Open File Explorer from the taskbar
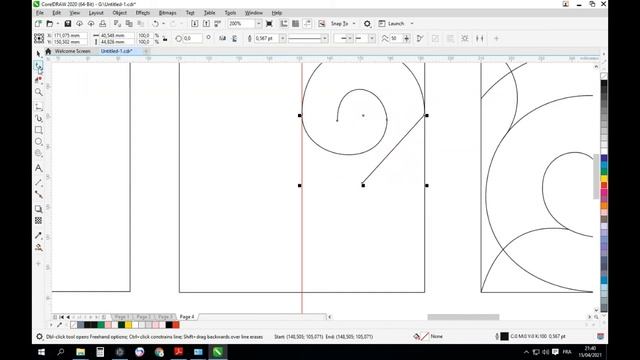This screenshot has height=360, width=640. tap(80, 352)
